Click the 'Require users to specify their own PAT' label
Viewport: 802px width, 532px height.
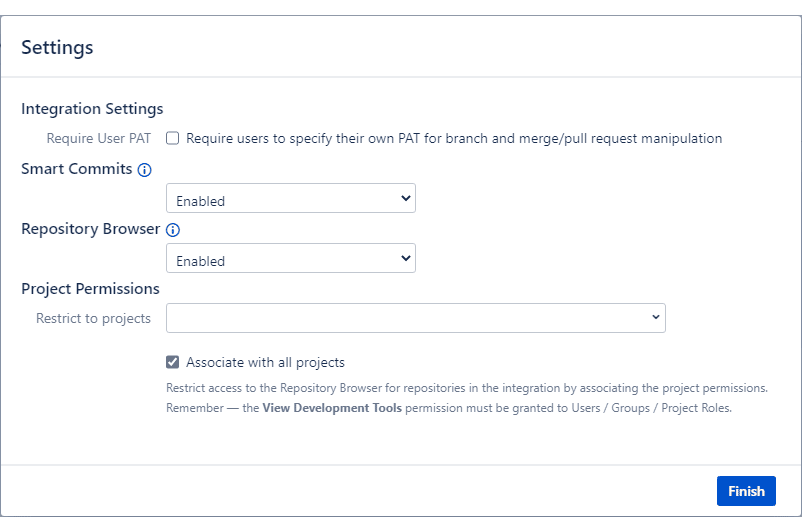tap(454, 139)
